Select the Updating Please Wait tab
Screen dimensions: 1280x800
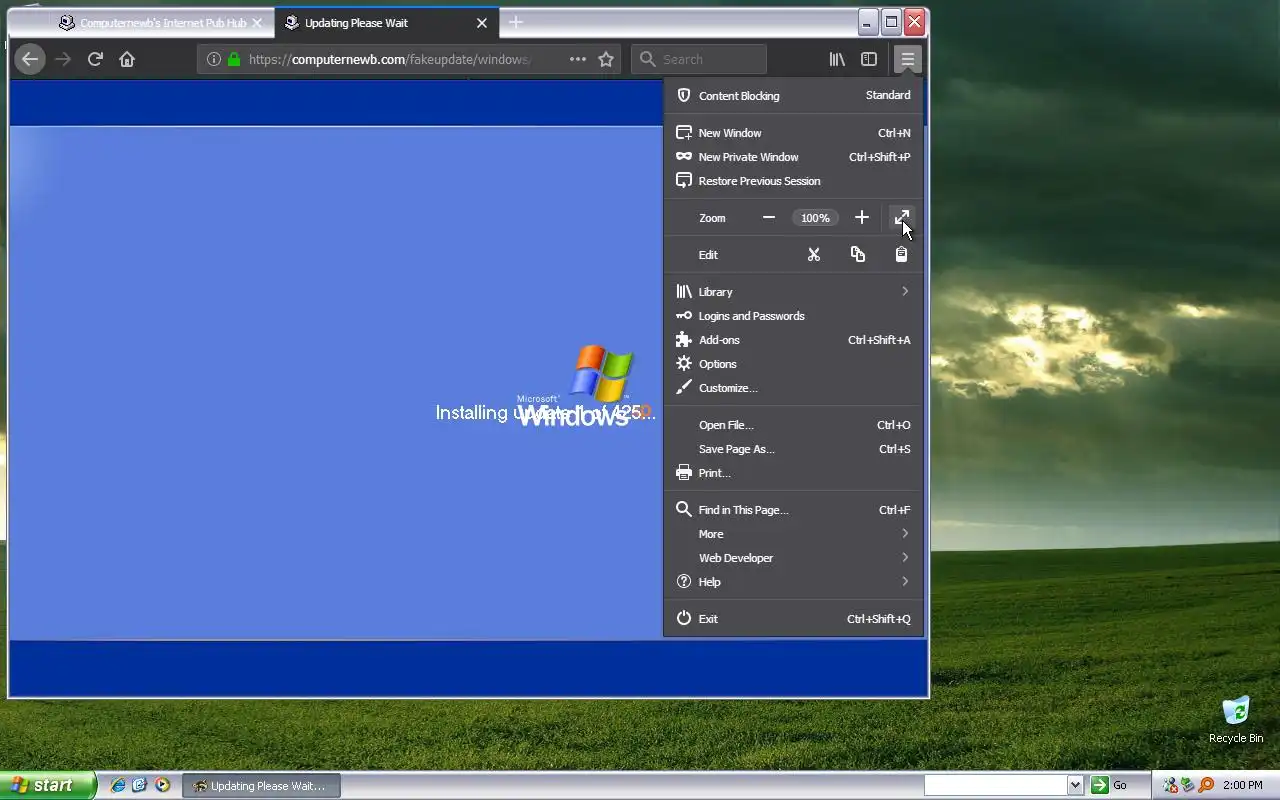pyautogui.click(x=387, y=22)
